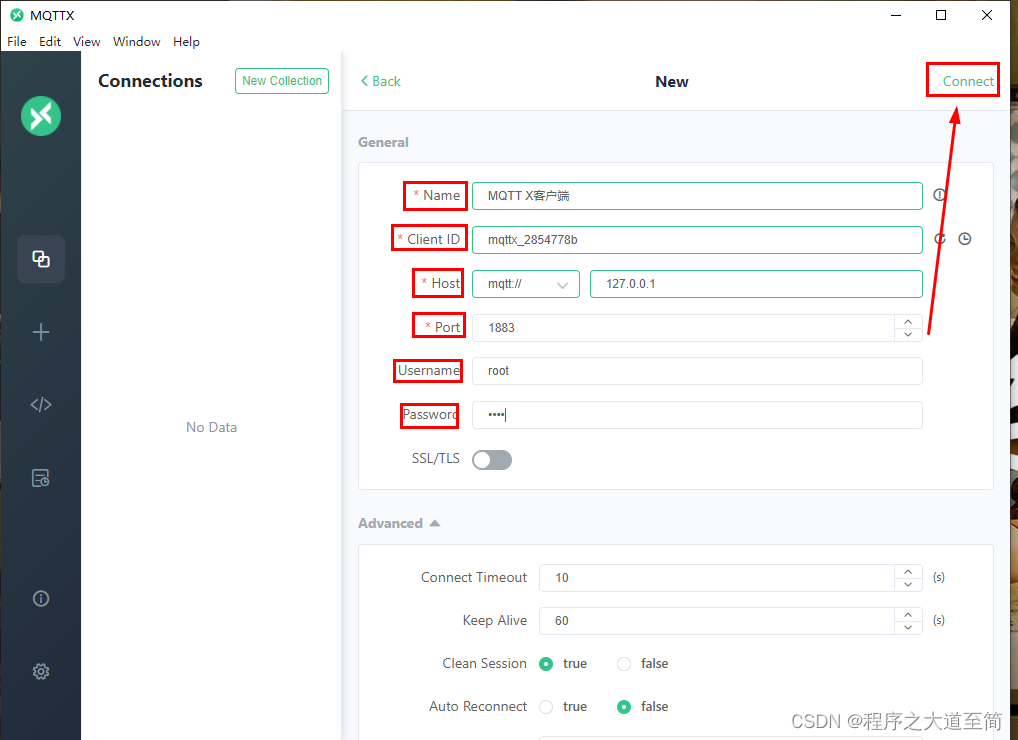Click the plus new connection sidebar icon
Viewport: 1018px width, 740px height.
point(41,332)
